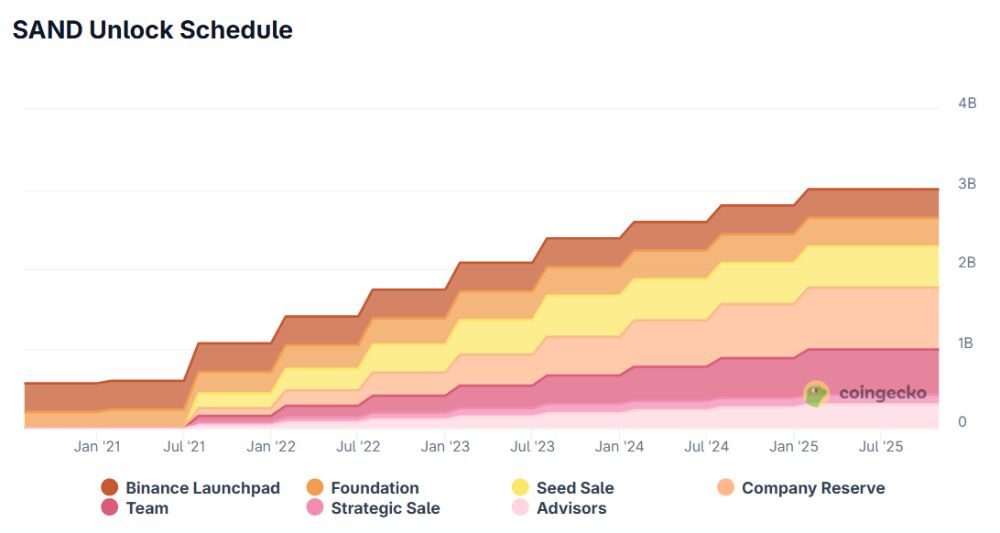
Task: Click the Advisors light pink legend dot
Action: tap(520, 508)
